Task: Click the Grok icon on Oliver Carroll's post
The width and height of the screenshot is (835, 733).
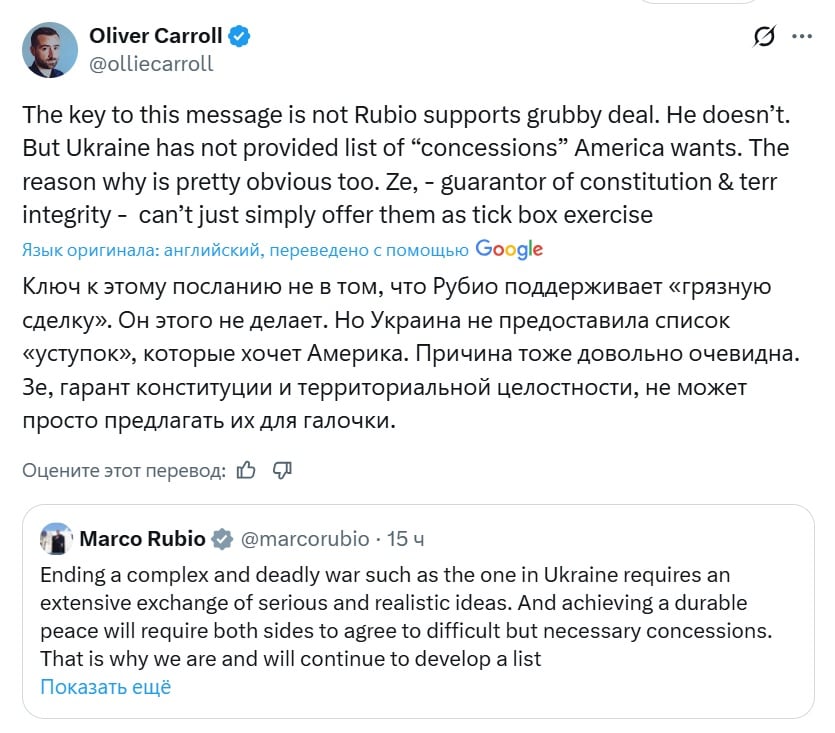Action: pos(764,37)
